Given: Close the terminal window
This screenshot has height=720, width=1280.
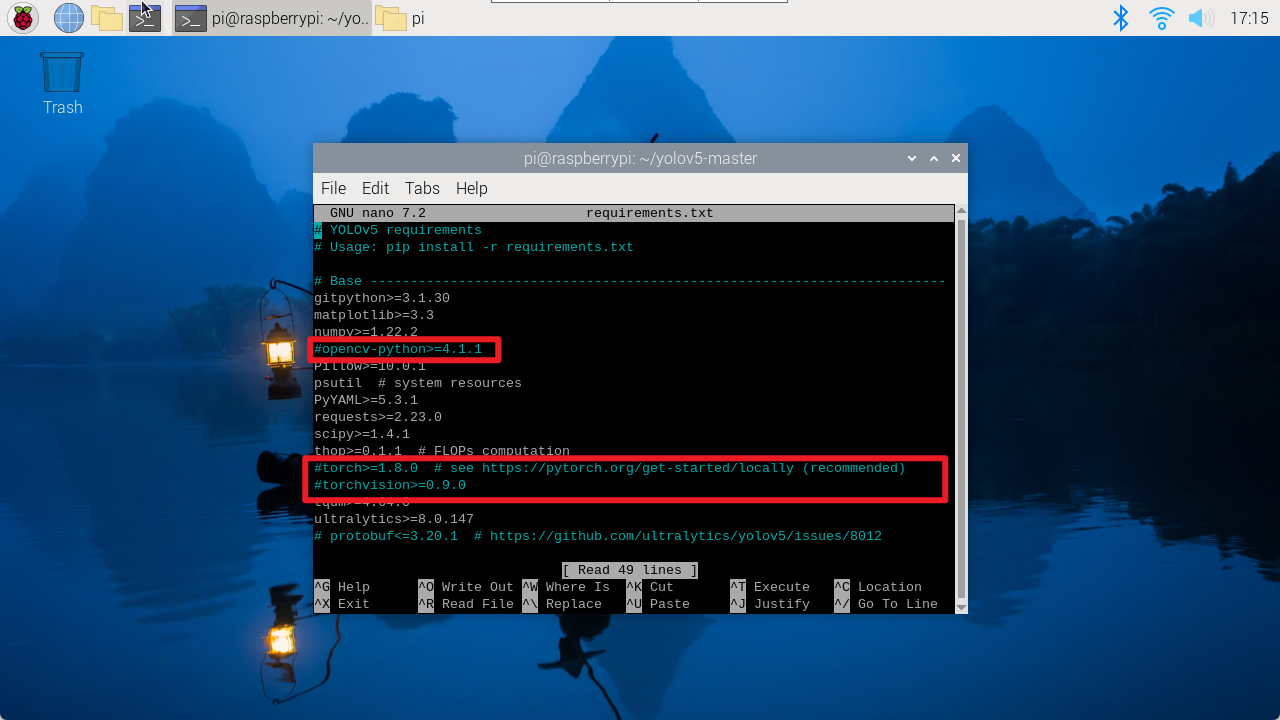Looking at the screenshot, I should 956,158.
